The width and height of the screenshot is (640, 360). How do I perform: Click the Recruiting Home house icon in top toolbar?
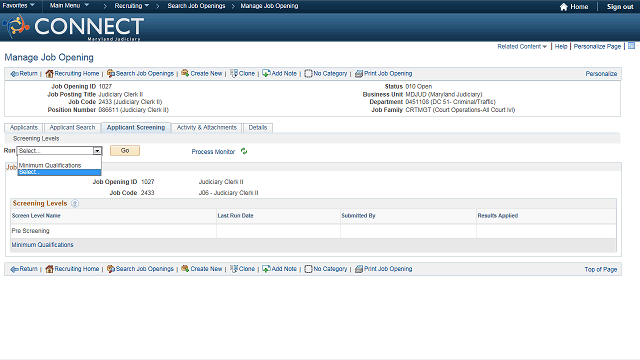pos(49,73)
